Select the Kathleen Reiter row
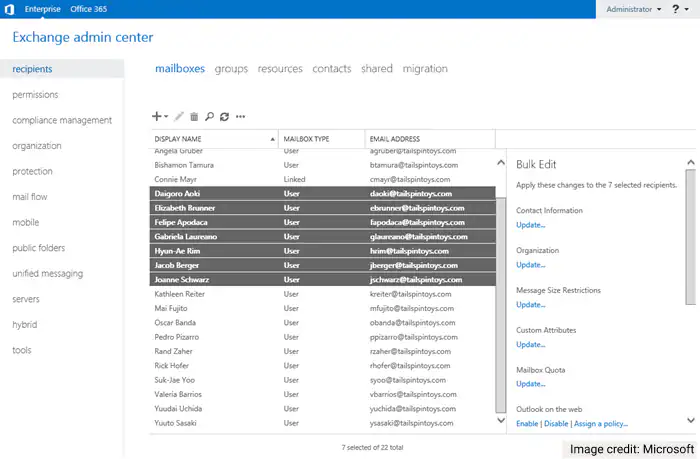Viewport: 700px width, 459px height. (x=323, y=294)
